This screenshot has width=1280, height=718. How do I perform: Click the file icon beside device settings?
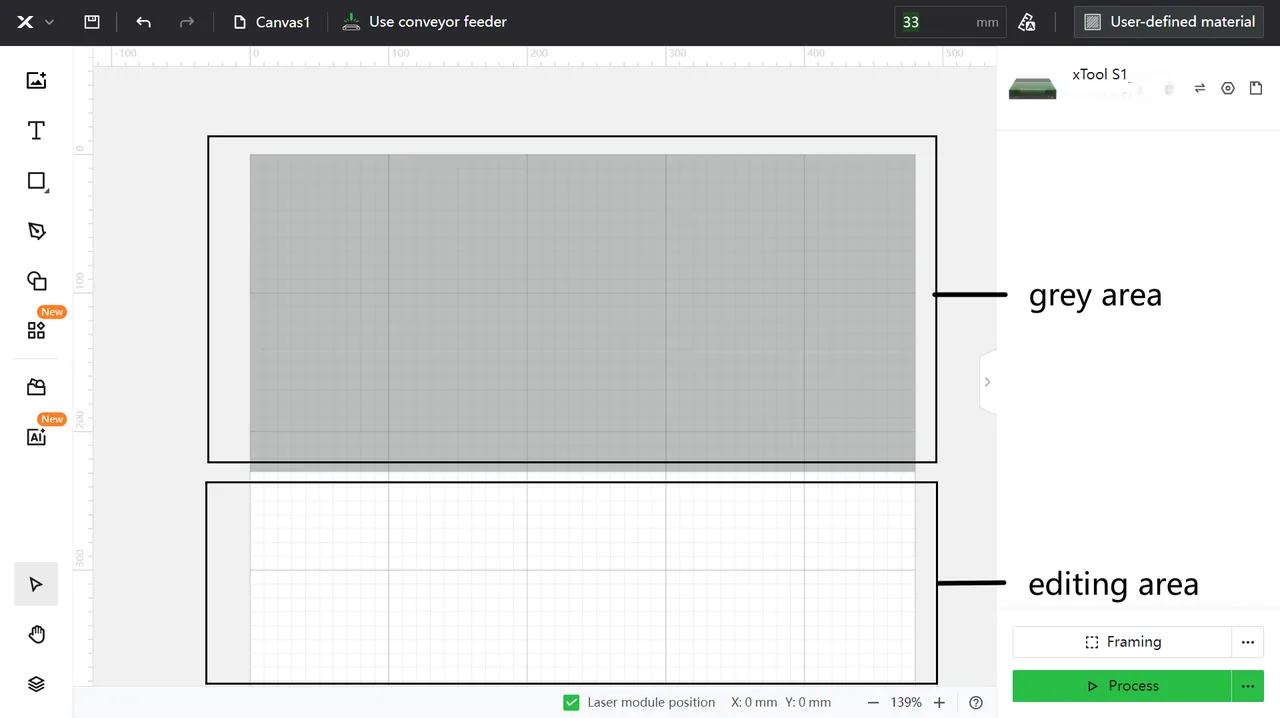pos(1256,88)
